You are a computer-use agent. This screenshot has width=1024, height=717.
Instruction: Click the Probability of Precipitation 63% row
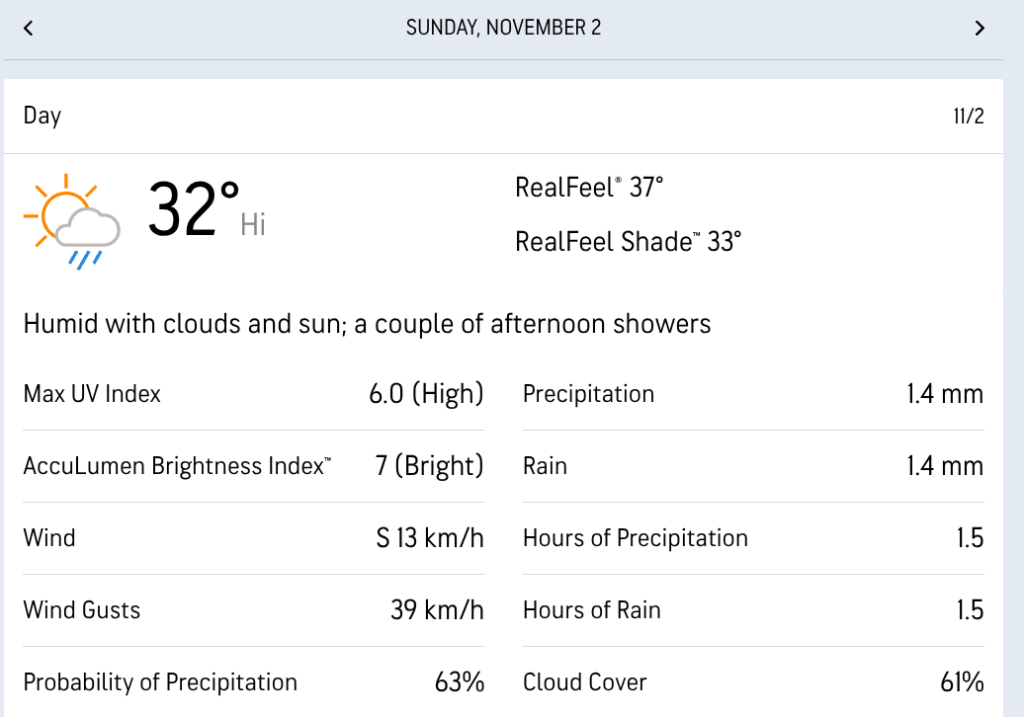coord(253,682)
